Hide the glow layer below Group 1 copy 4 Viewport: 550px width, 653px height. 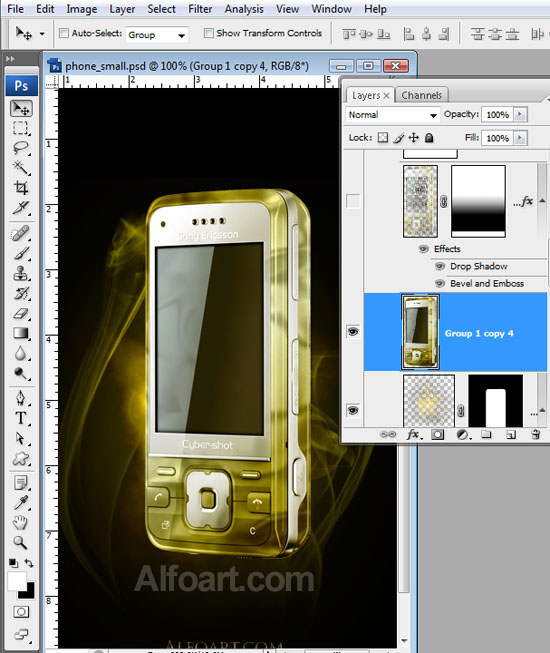point(353,410)
